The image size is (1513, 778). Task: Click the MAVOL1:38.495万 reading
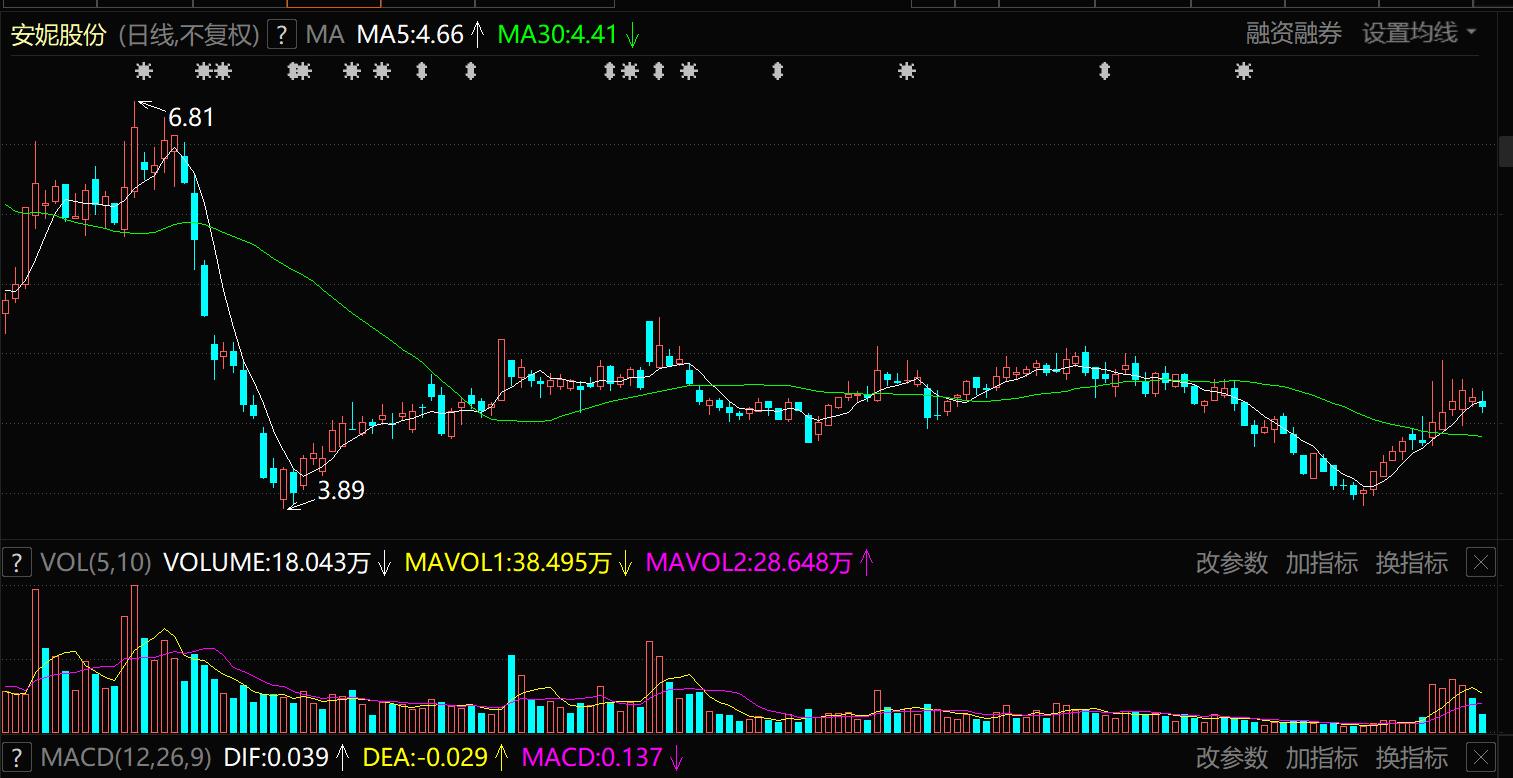tap(508, 563)
